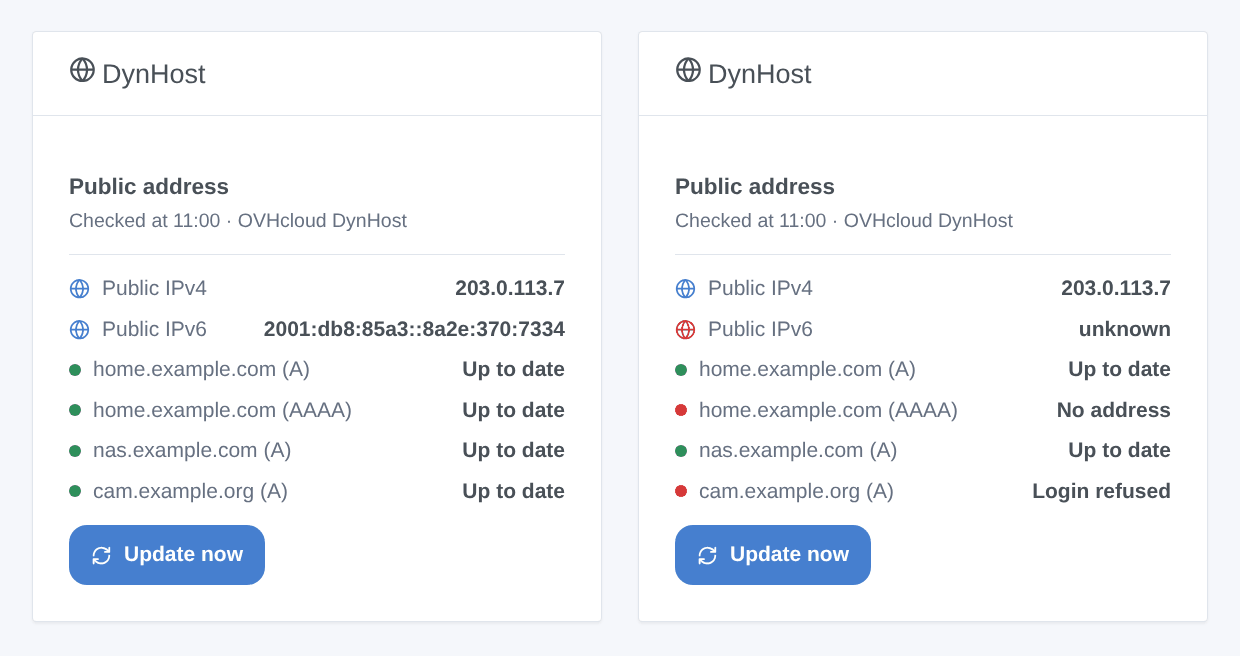1240x656 pixels.
Task: Click red dot beside cam.example.org (A) in right card
Action: (x=681, y=491)
